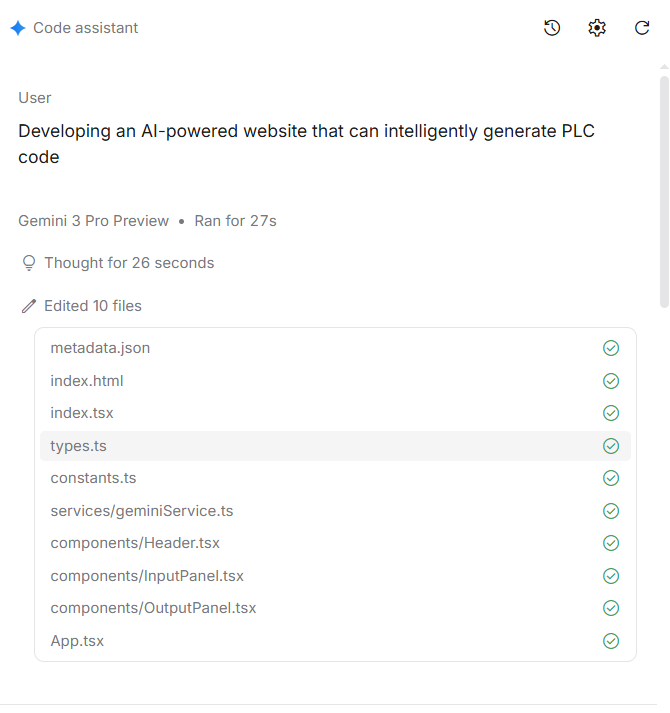Image resolution: width=670 pixels, height=713 pixels.
Task: Click the user prompt about PLC code
Action: coord(306,144)
